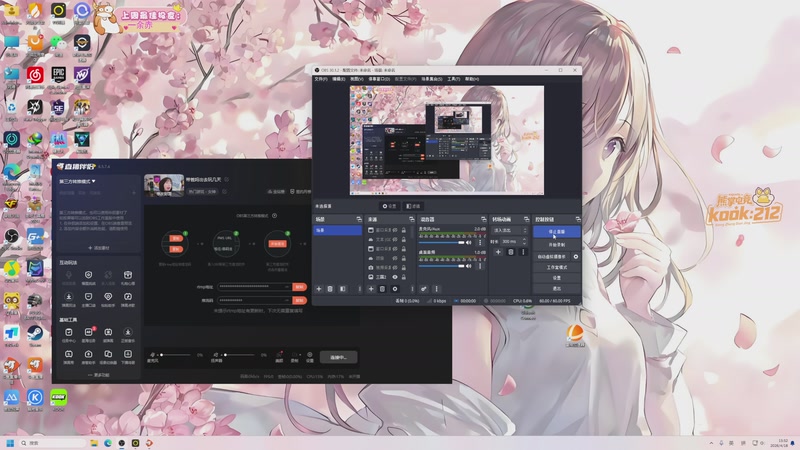The image size is (800, 450).
Task: Enable 工作室模式 in OBS Controls
Action: 556,267
